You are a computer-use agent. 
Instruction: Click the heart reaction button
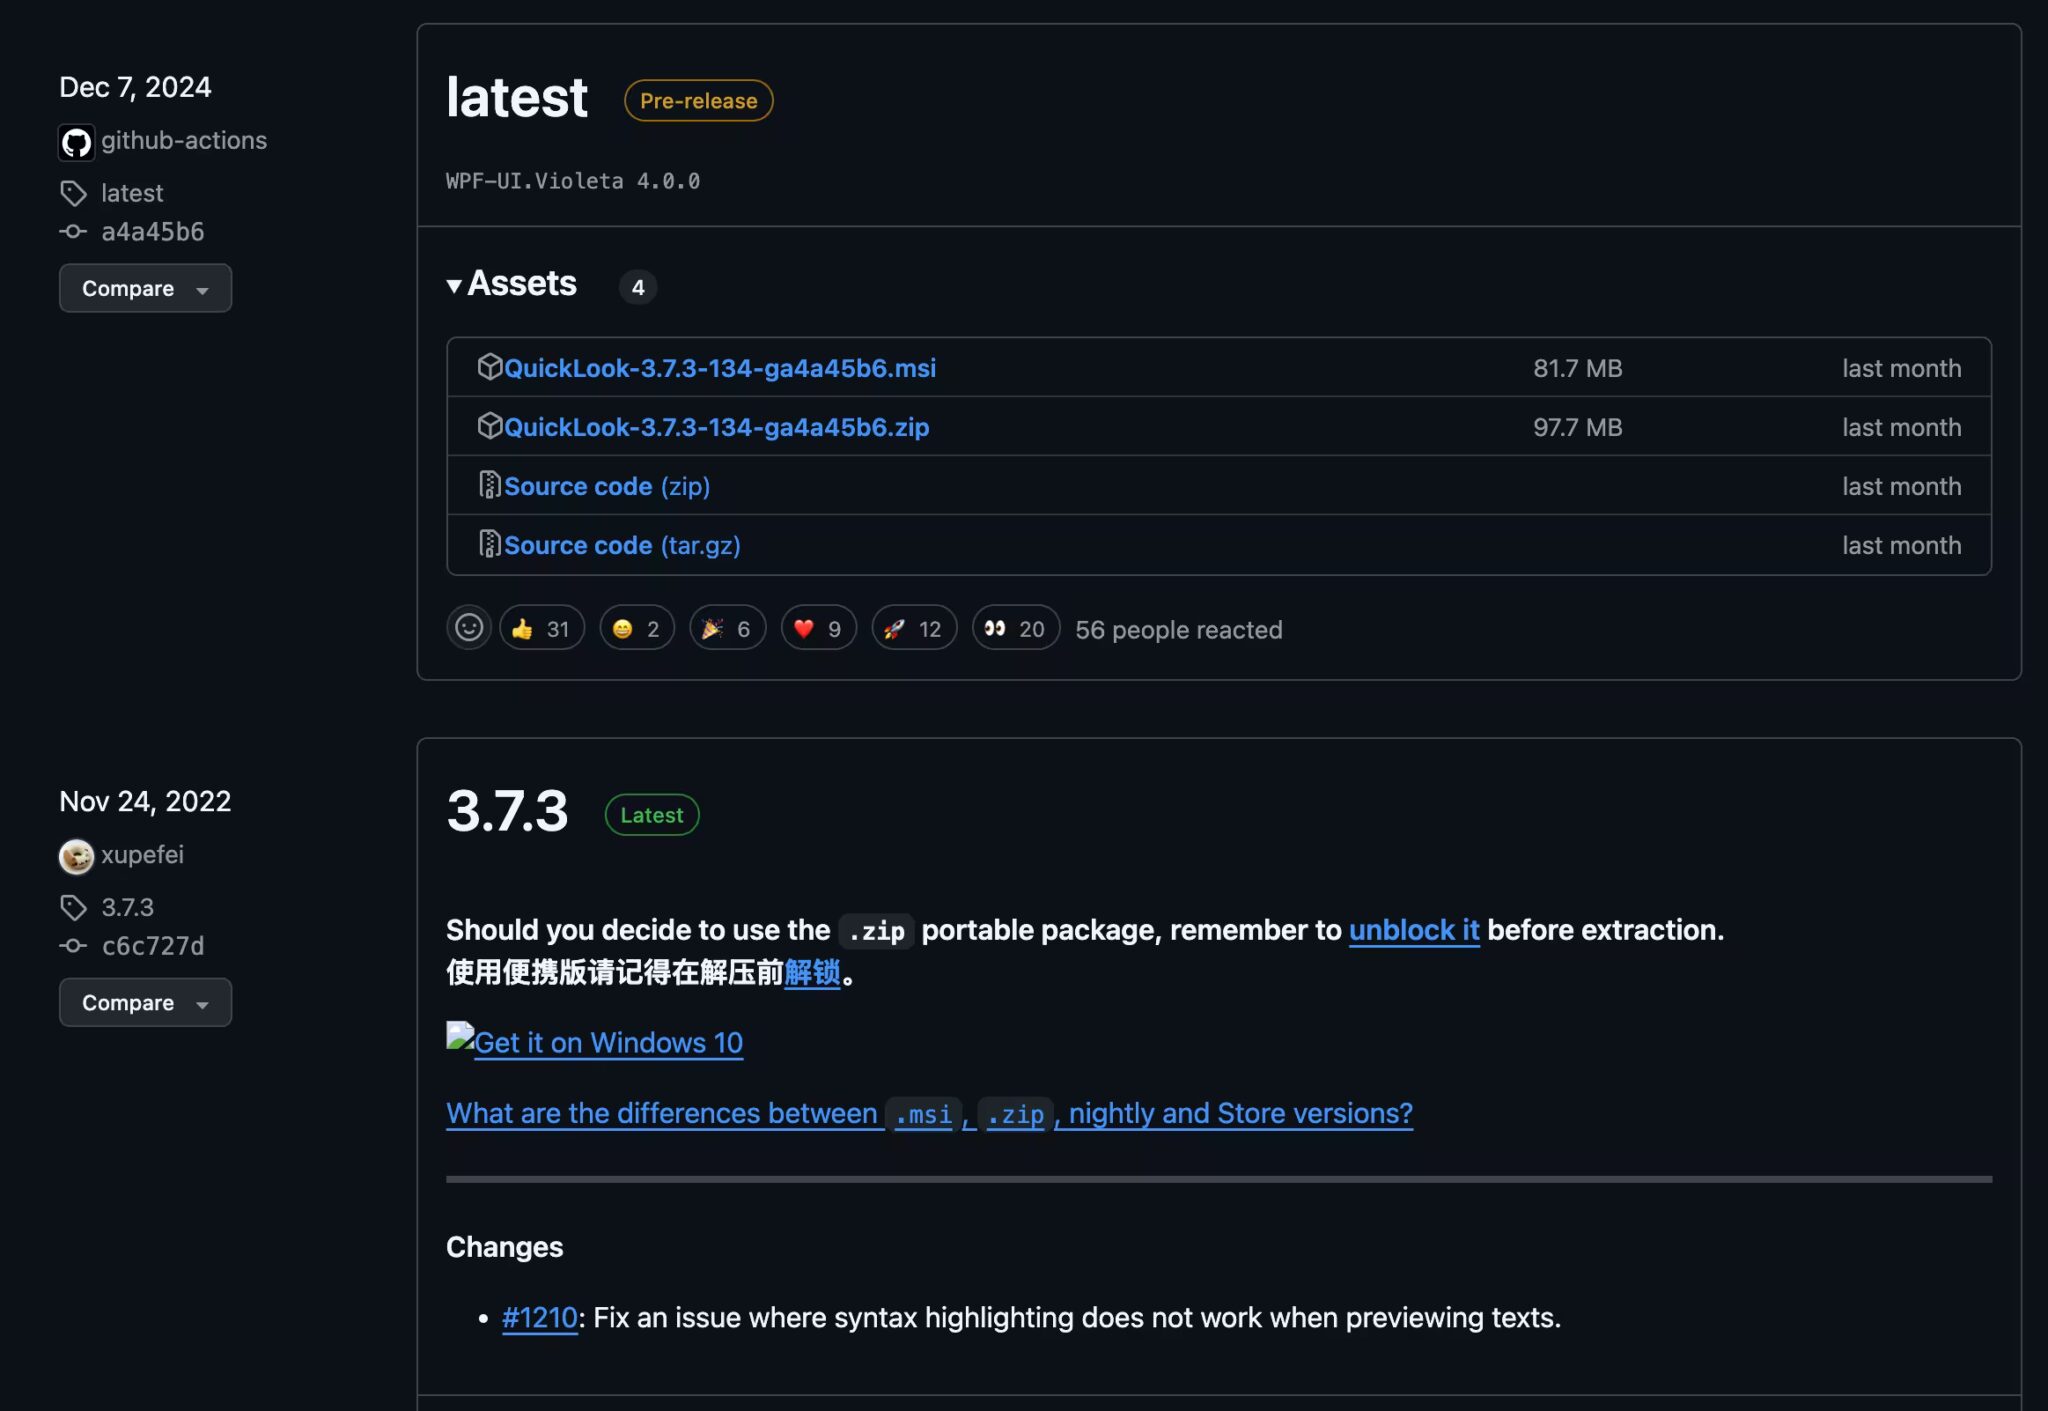point(818,628)
